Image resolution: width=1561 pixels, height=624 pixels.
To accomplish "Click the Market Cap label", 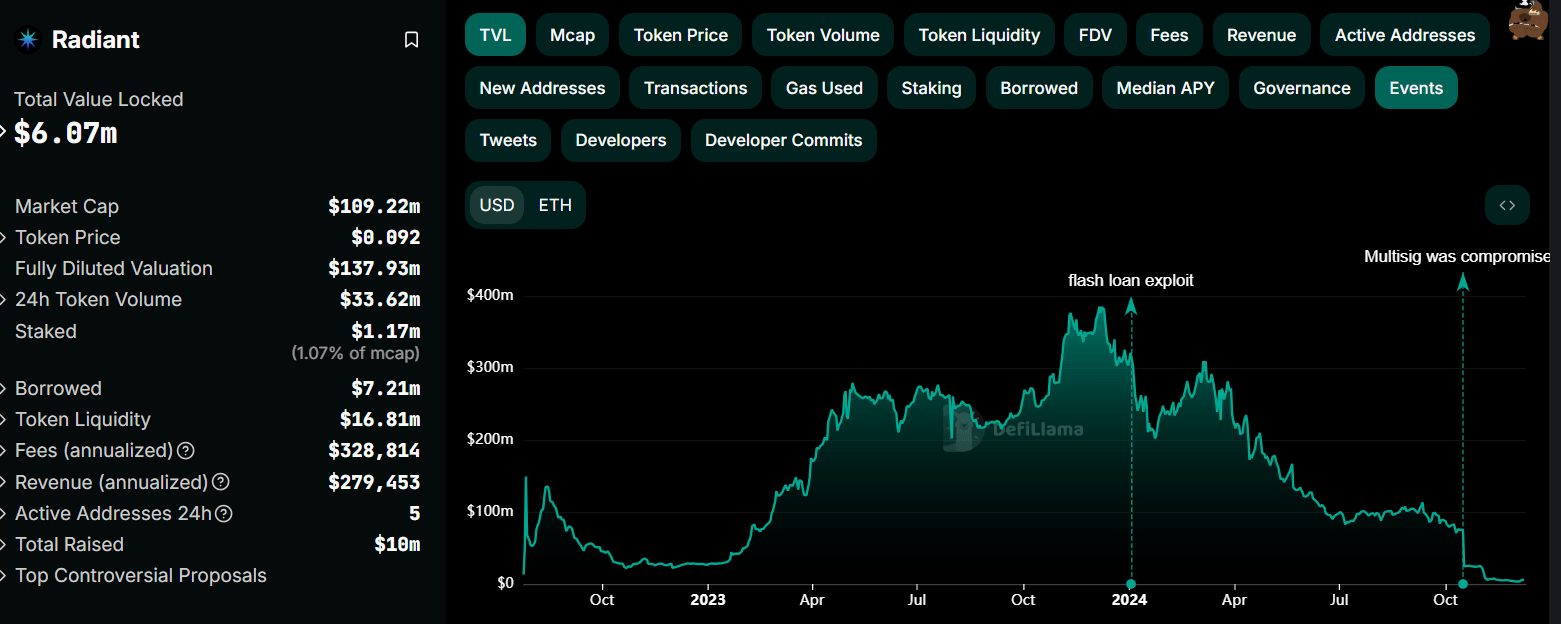I will pyautogui.click(x=67, y=207).
